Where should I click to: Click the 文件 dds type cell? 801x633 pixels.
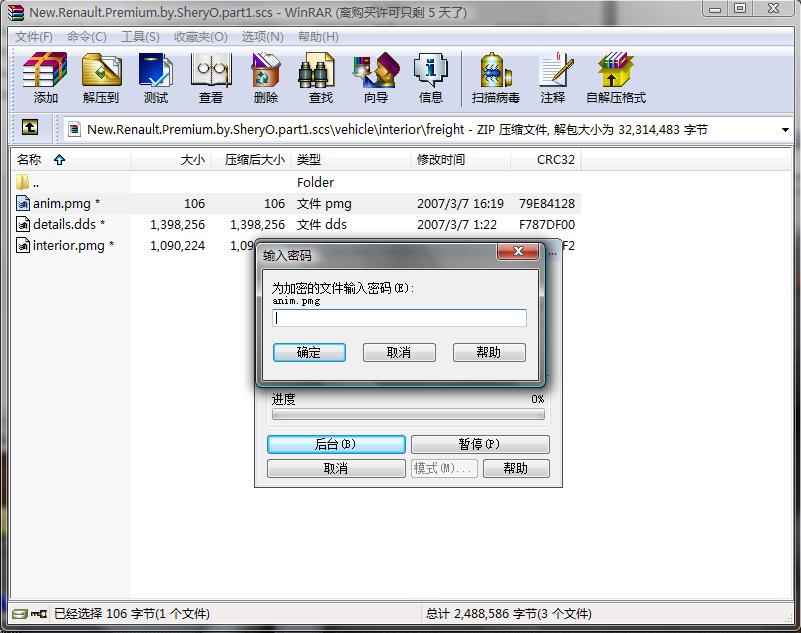pyautogui.click(x=322, y=224)
